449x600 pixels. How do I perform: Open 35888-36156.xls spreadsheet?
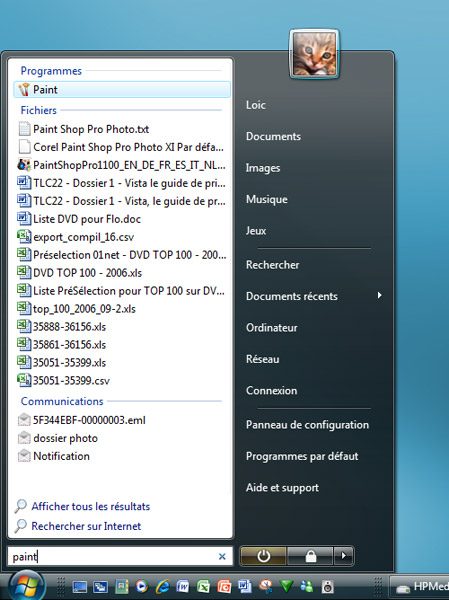(x=62, y=327)
